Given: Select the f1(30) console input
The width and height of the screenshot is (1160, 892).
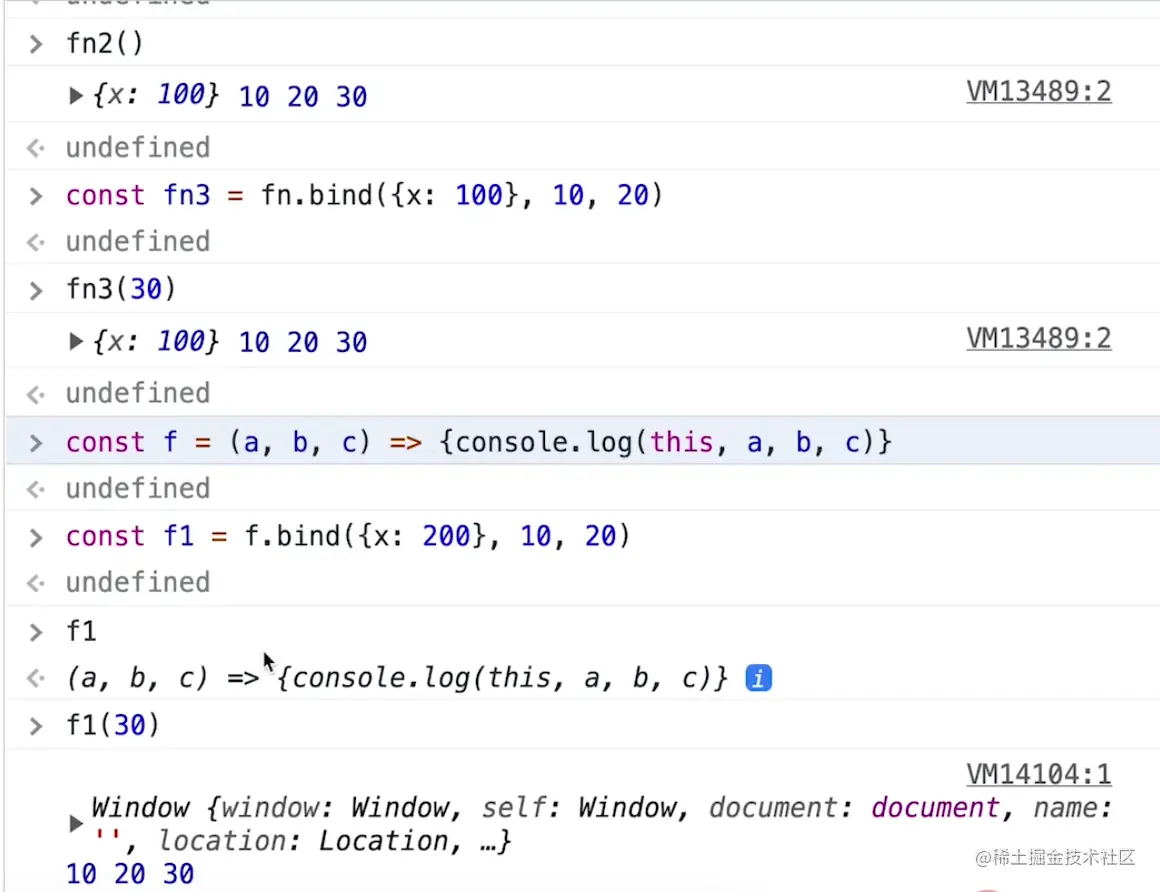Looking at the screenshot, I should tap(112, 725).
